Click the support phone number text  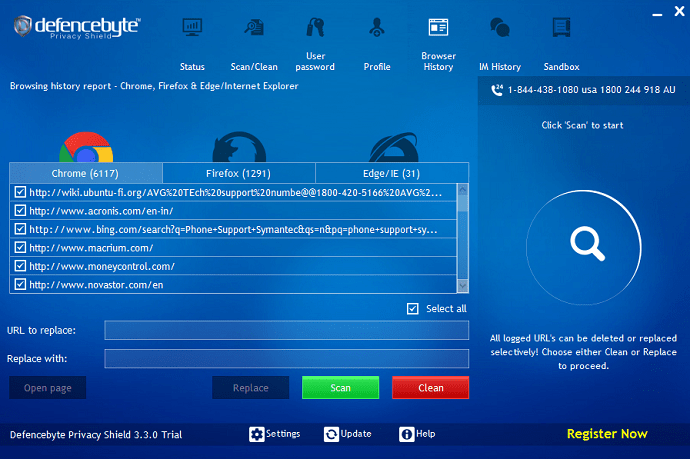coord(591,90)
